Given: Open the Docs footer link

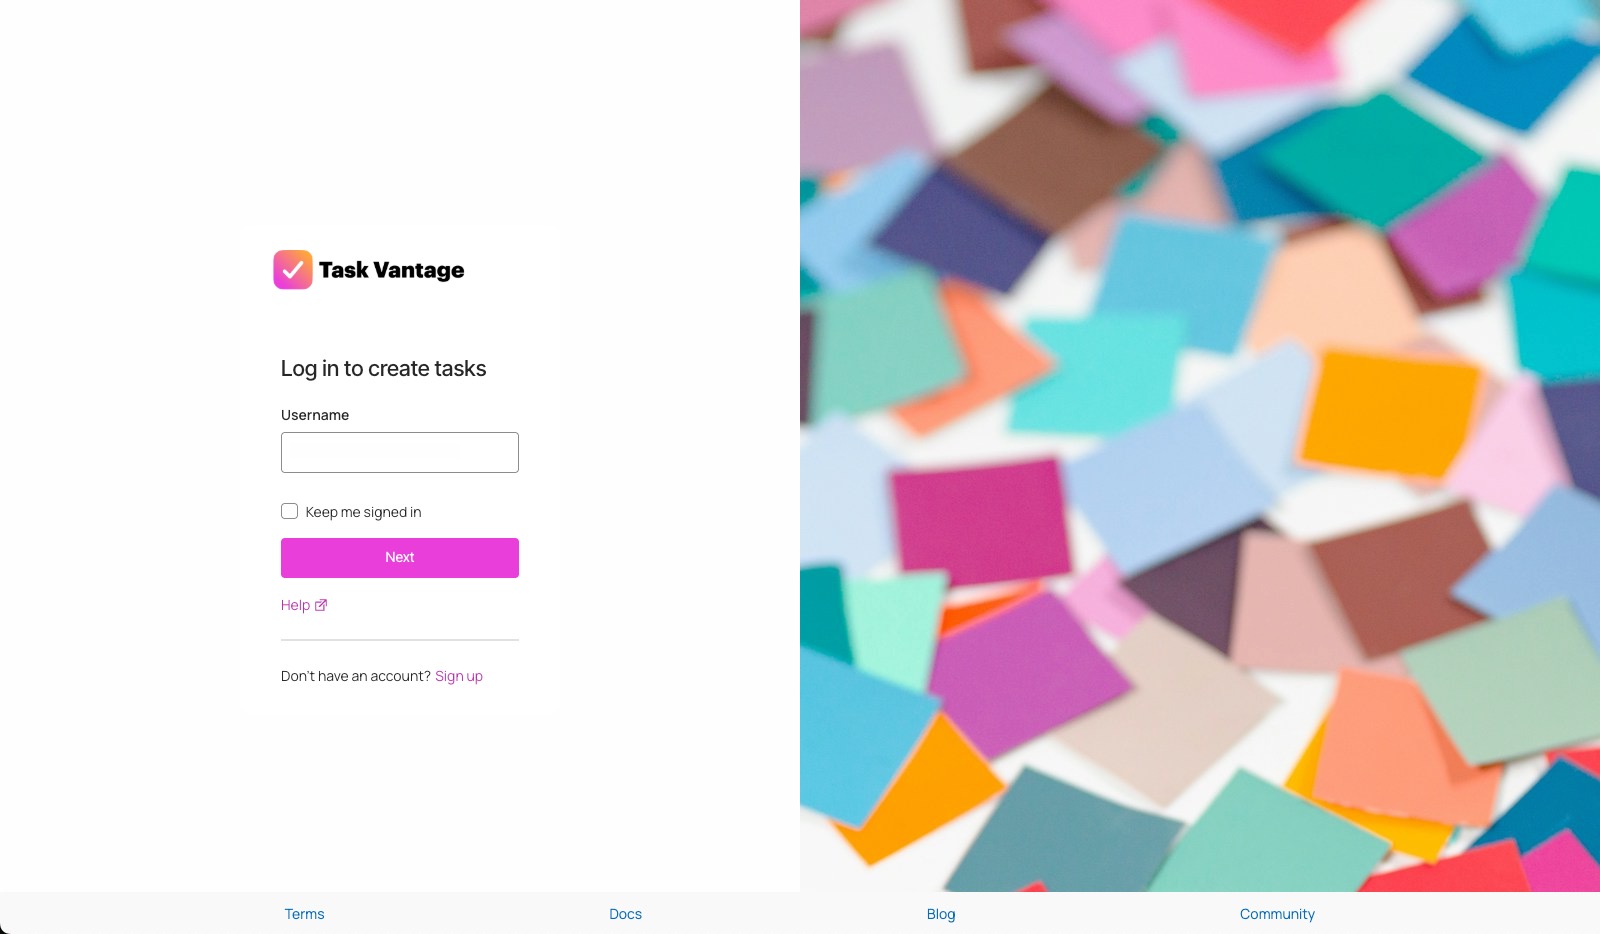Looking at the screenshot, I should pos(625,913).
